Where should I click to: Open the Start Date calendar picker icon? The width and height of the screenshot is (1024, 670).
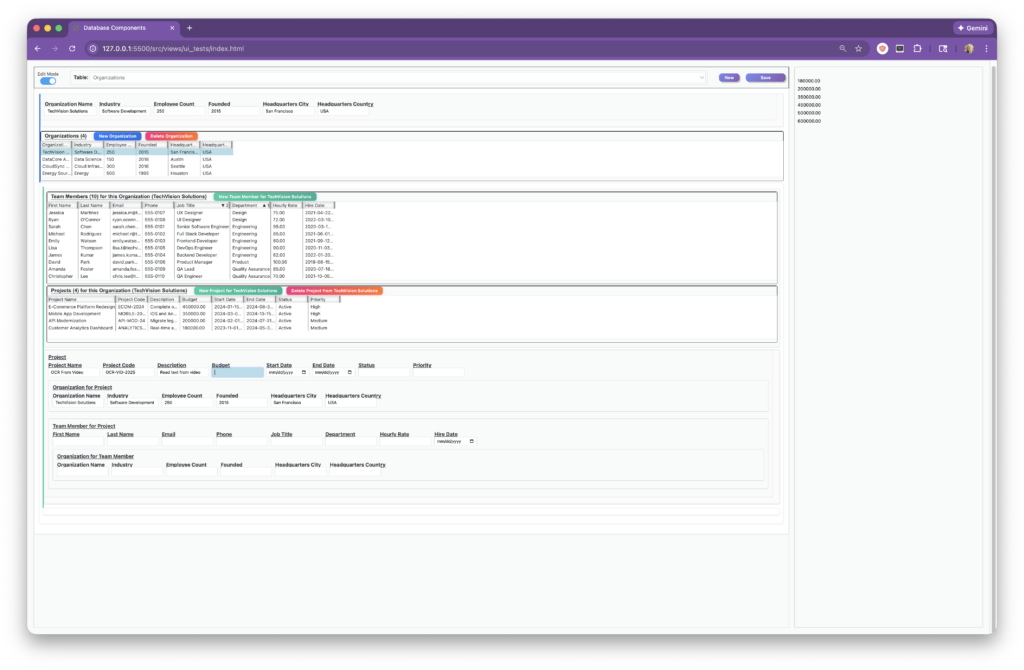304,372
